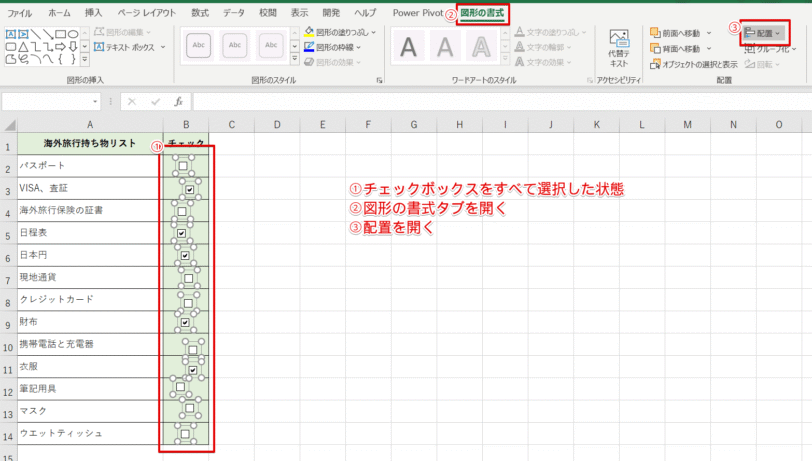Open the グループ化 dropdown
The width and height of the screenshot is (812, 461).
(x=770, y=49)
